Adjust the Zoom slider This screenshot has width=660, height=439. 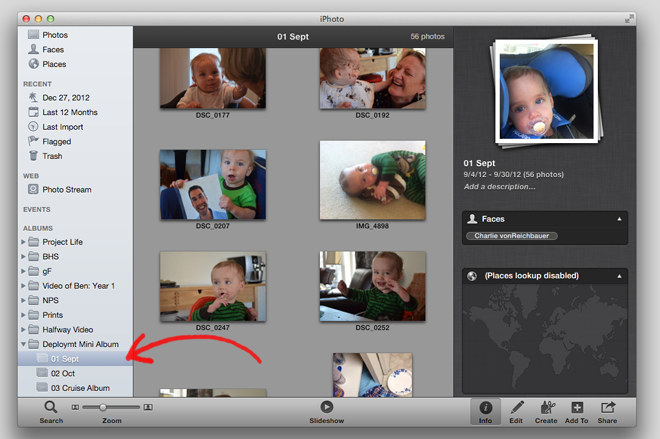pos(103,407)
